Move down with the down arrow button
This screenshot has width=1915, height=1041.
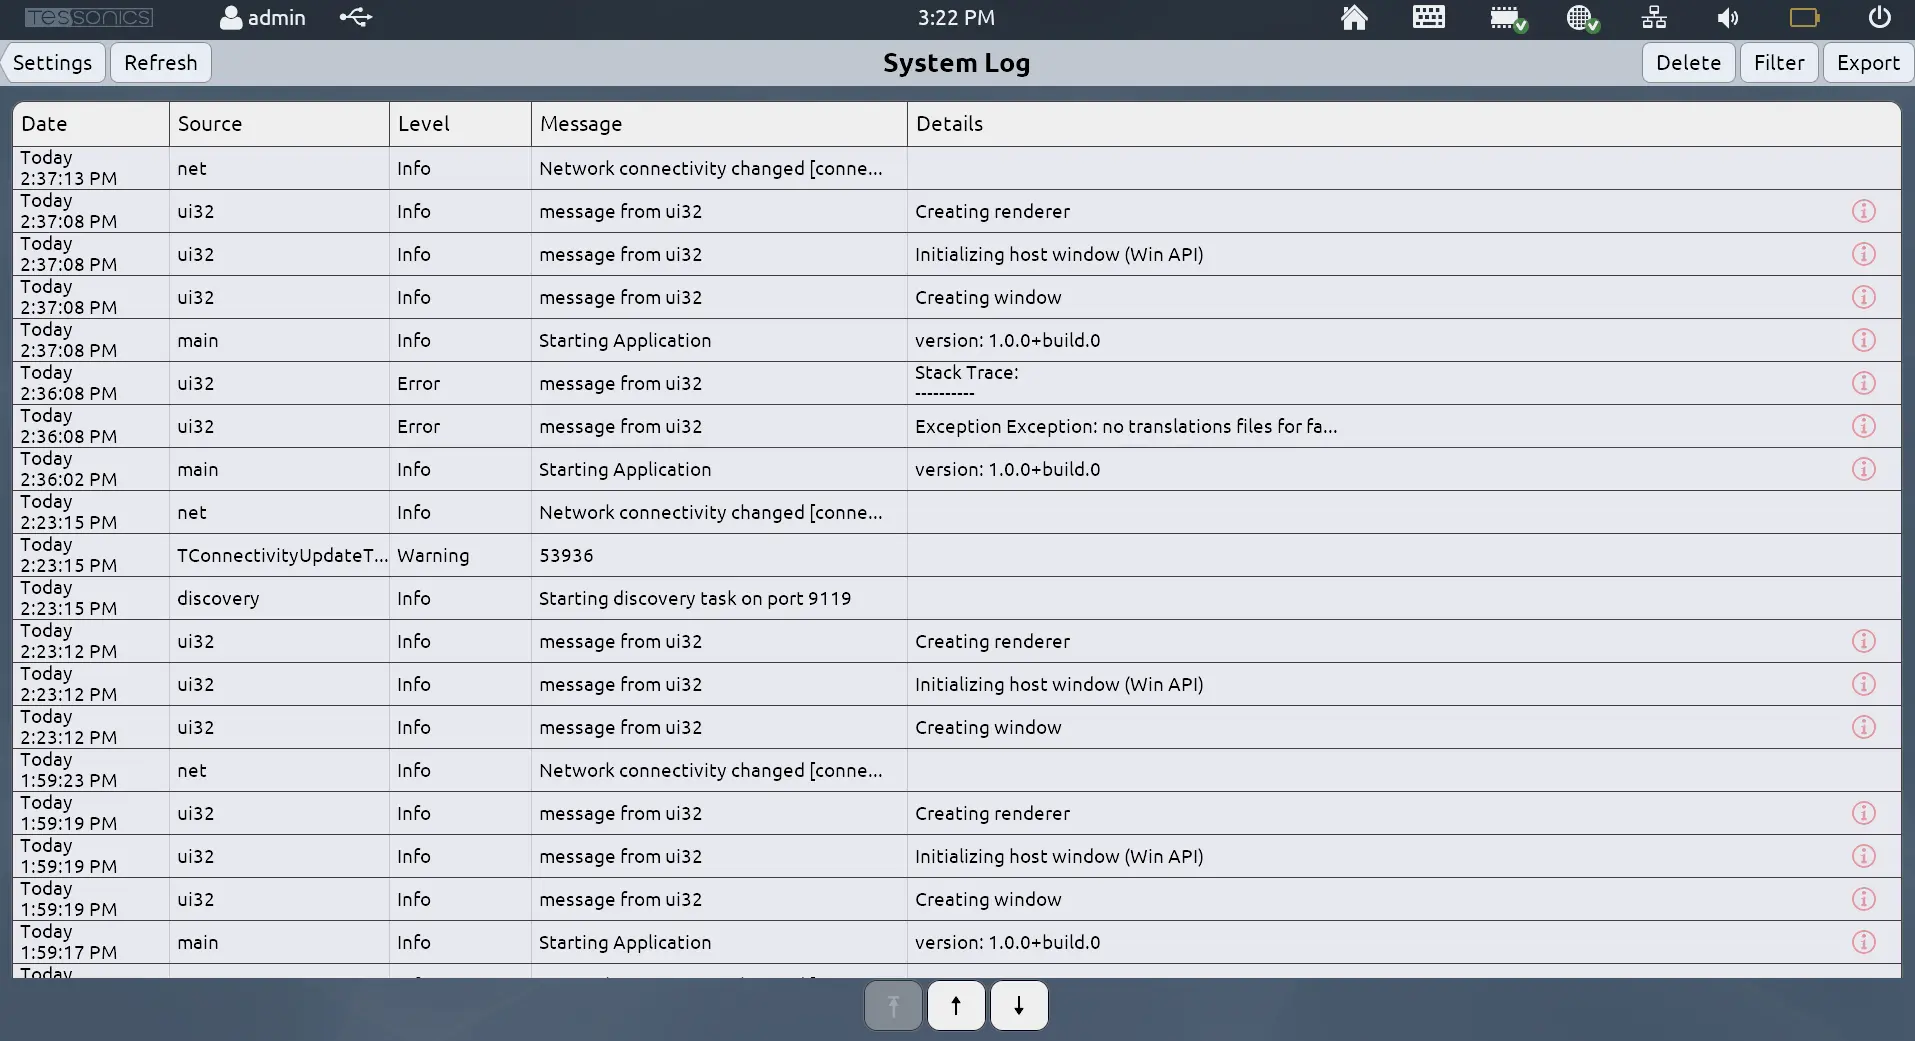[1019, 1005]
